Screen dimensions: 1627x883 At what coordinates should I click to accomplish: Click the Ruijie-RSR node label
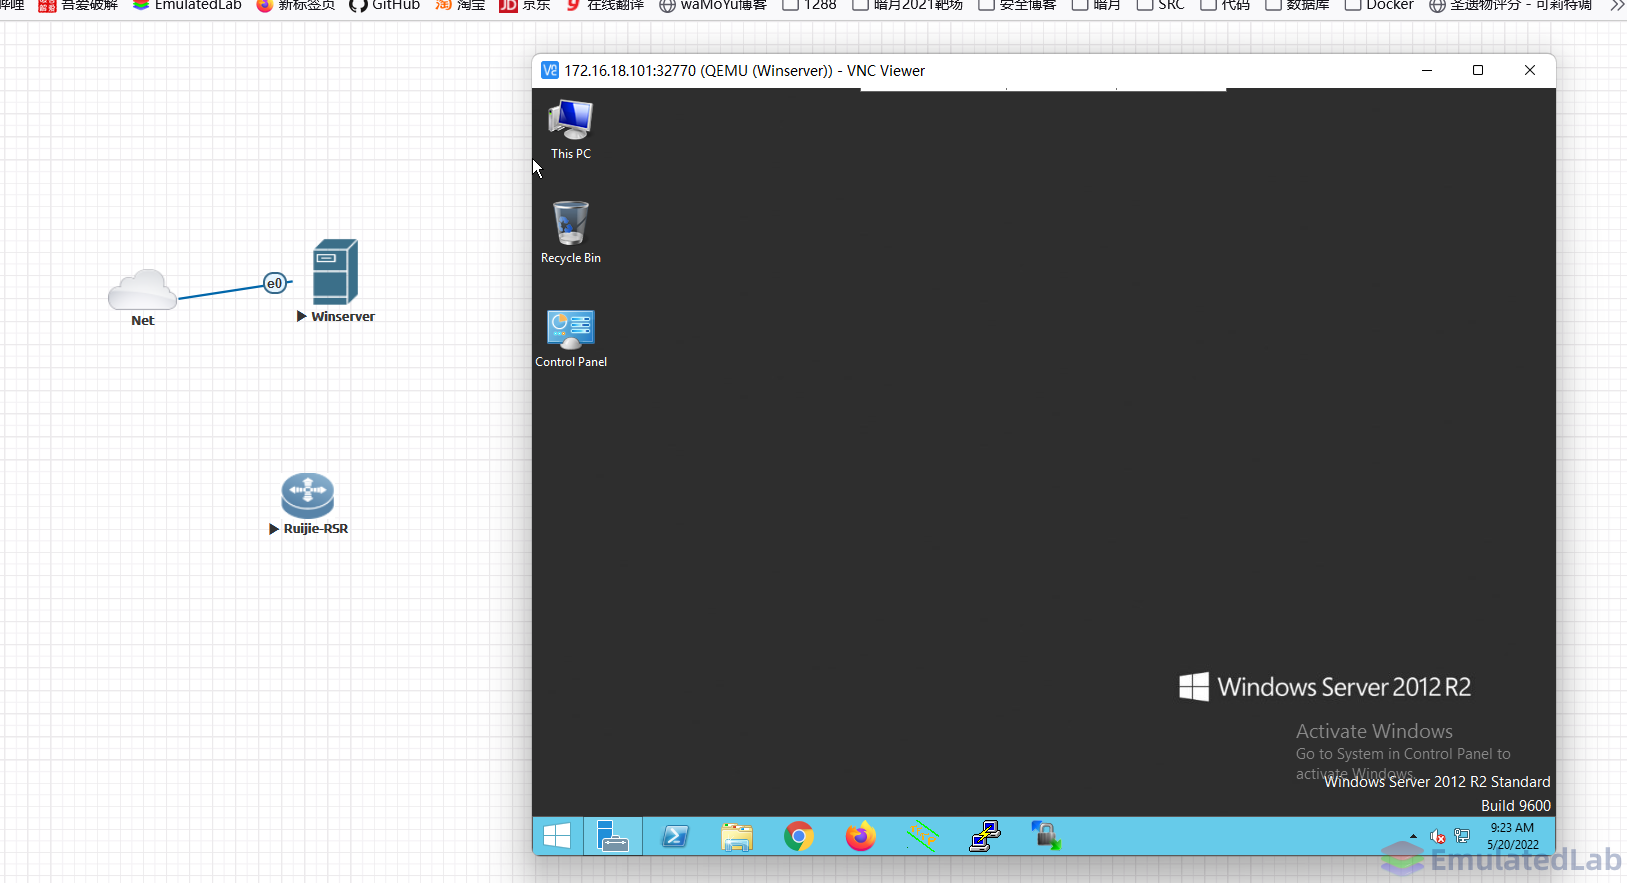(x=316, y=528)
